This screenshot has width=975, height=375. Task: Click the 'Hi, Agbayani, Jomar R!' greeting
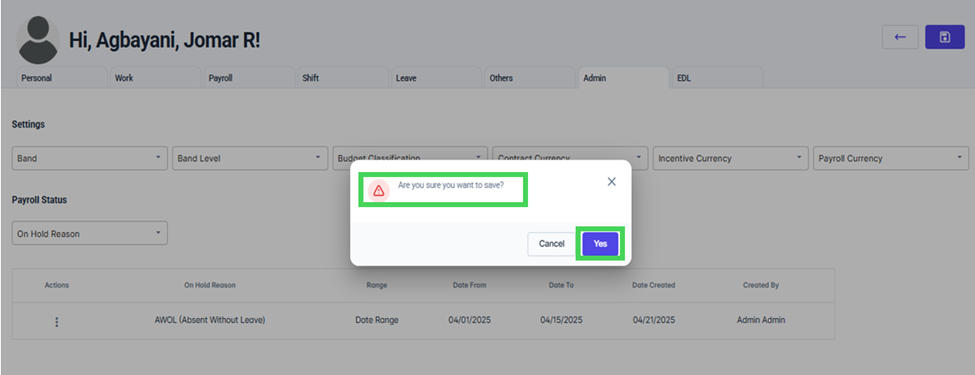(164, 41)
